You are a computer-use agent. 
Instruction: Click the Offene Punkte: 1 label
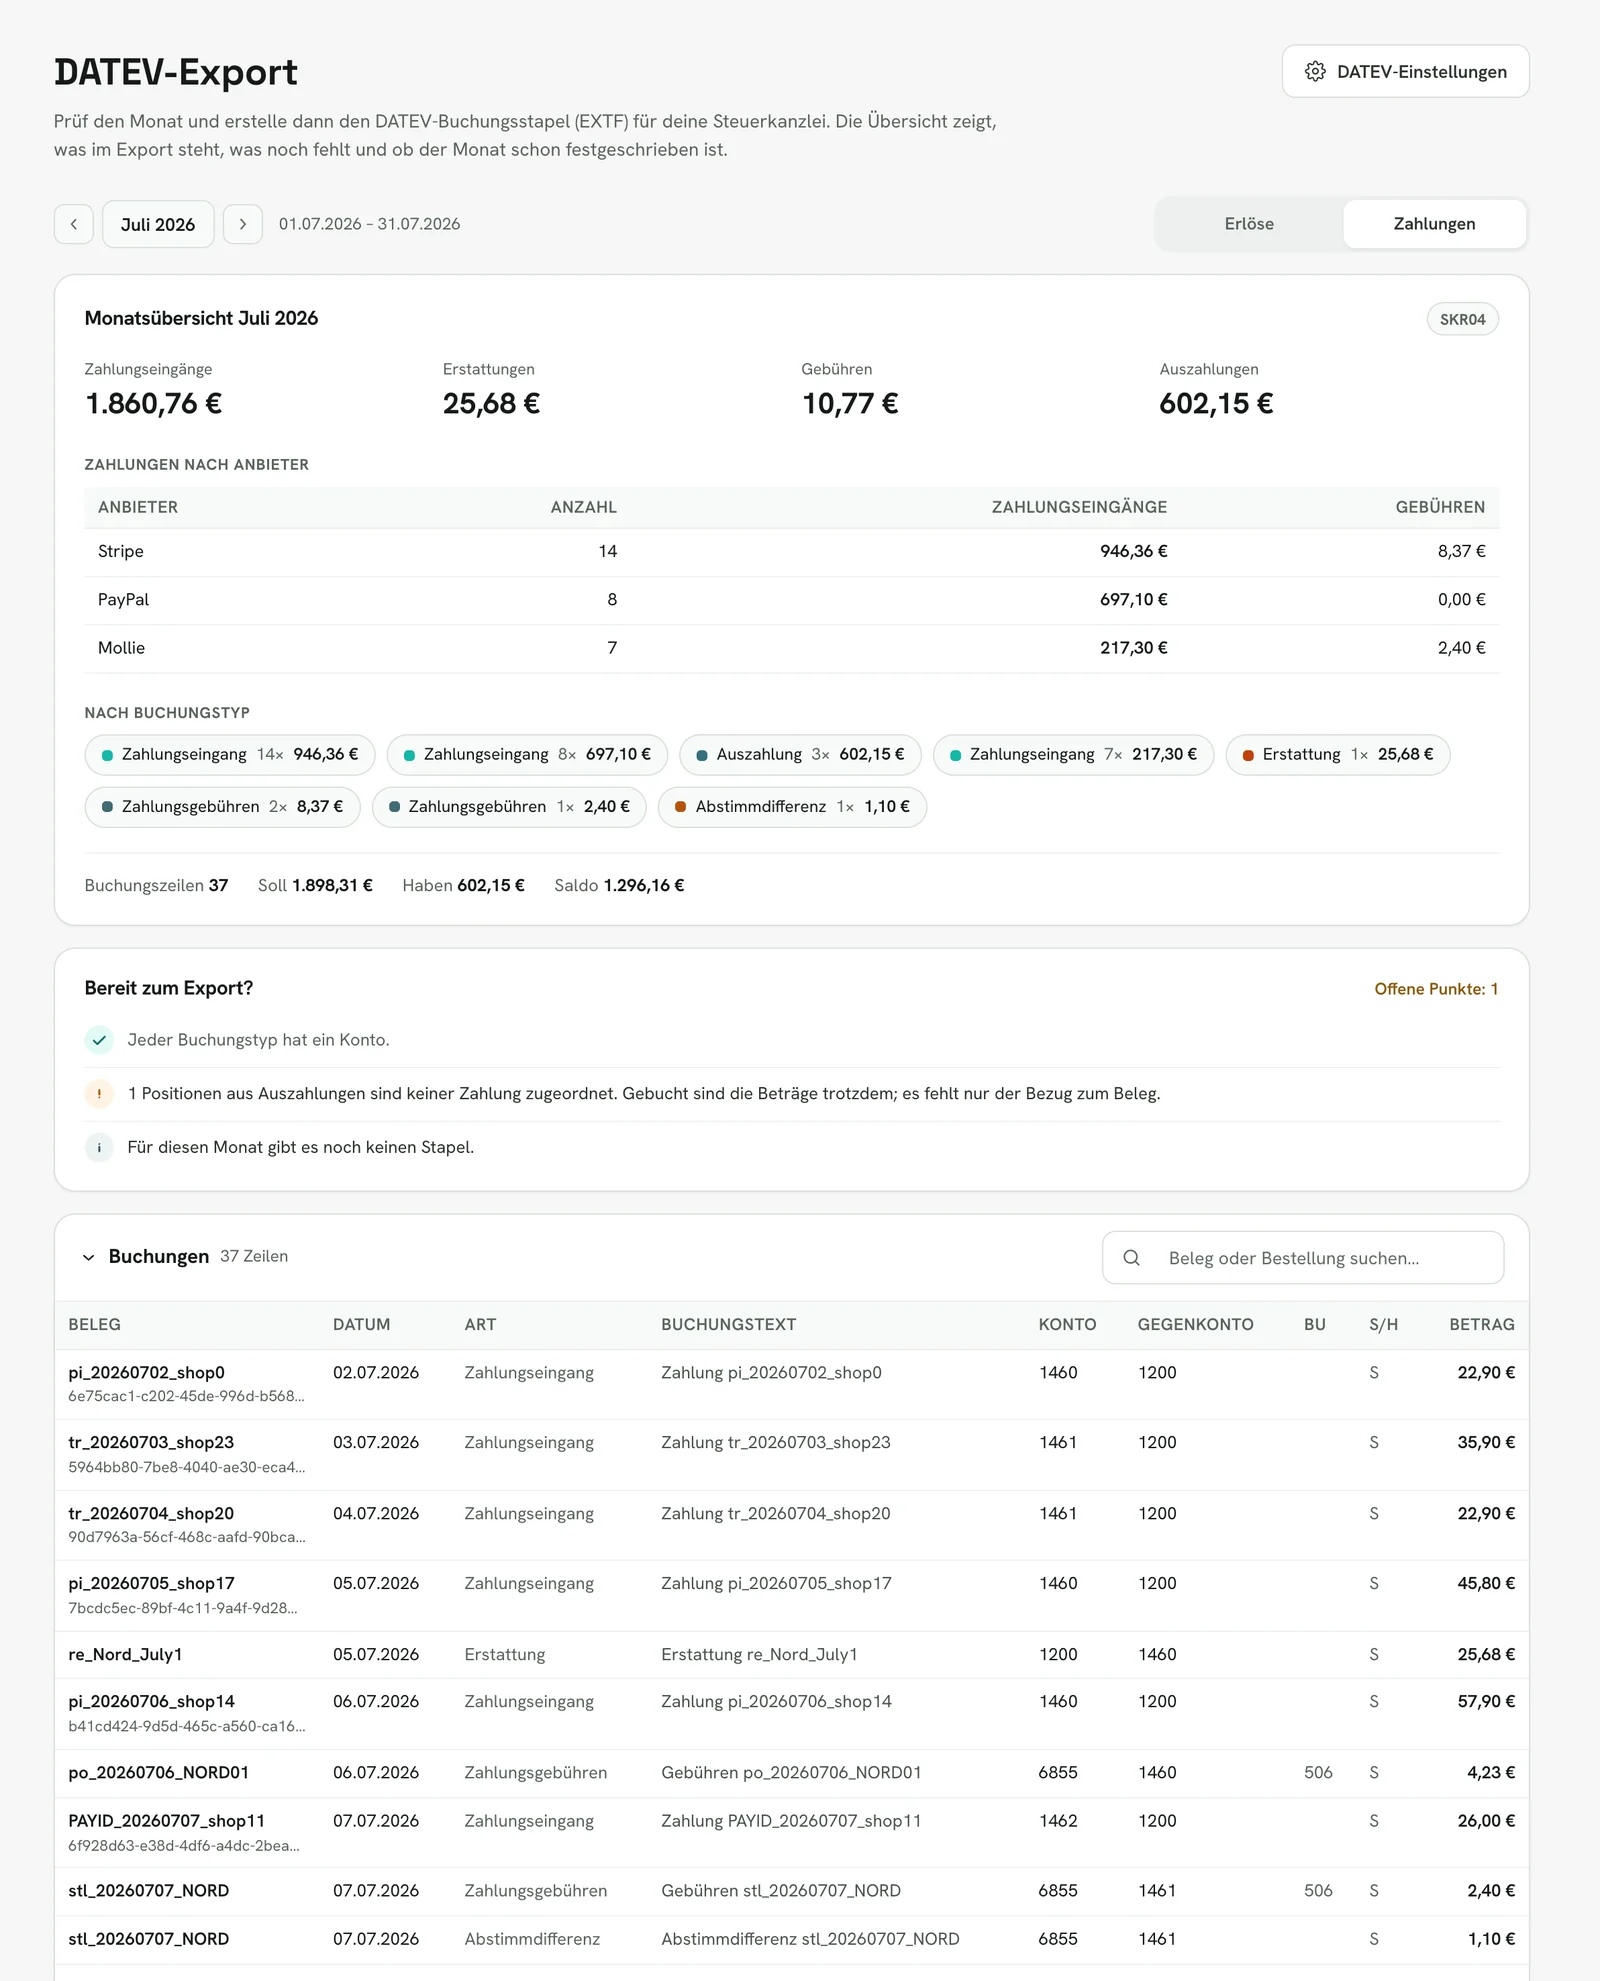(1436, 988)
